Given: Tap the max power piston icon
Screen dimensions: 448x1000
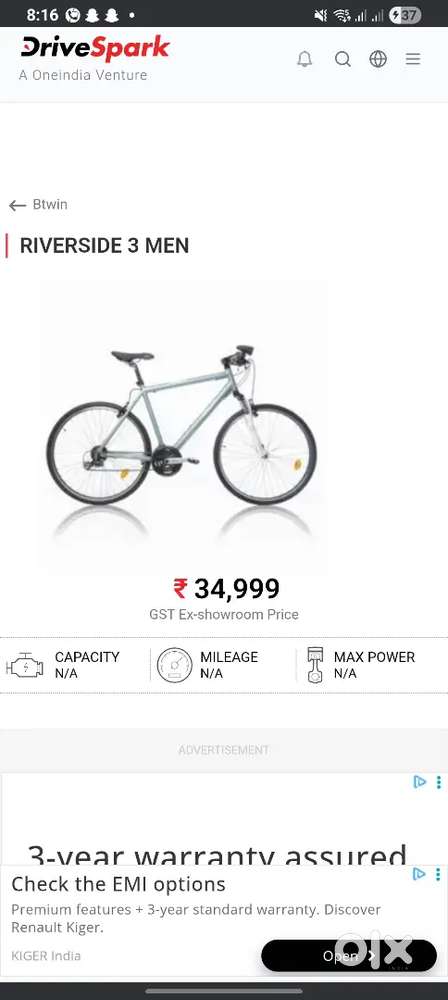Looking at the screenshot, I should (315, 665).
